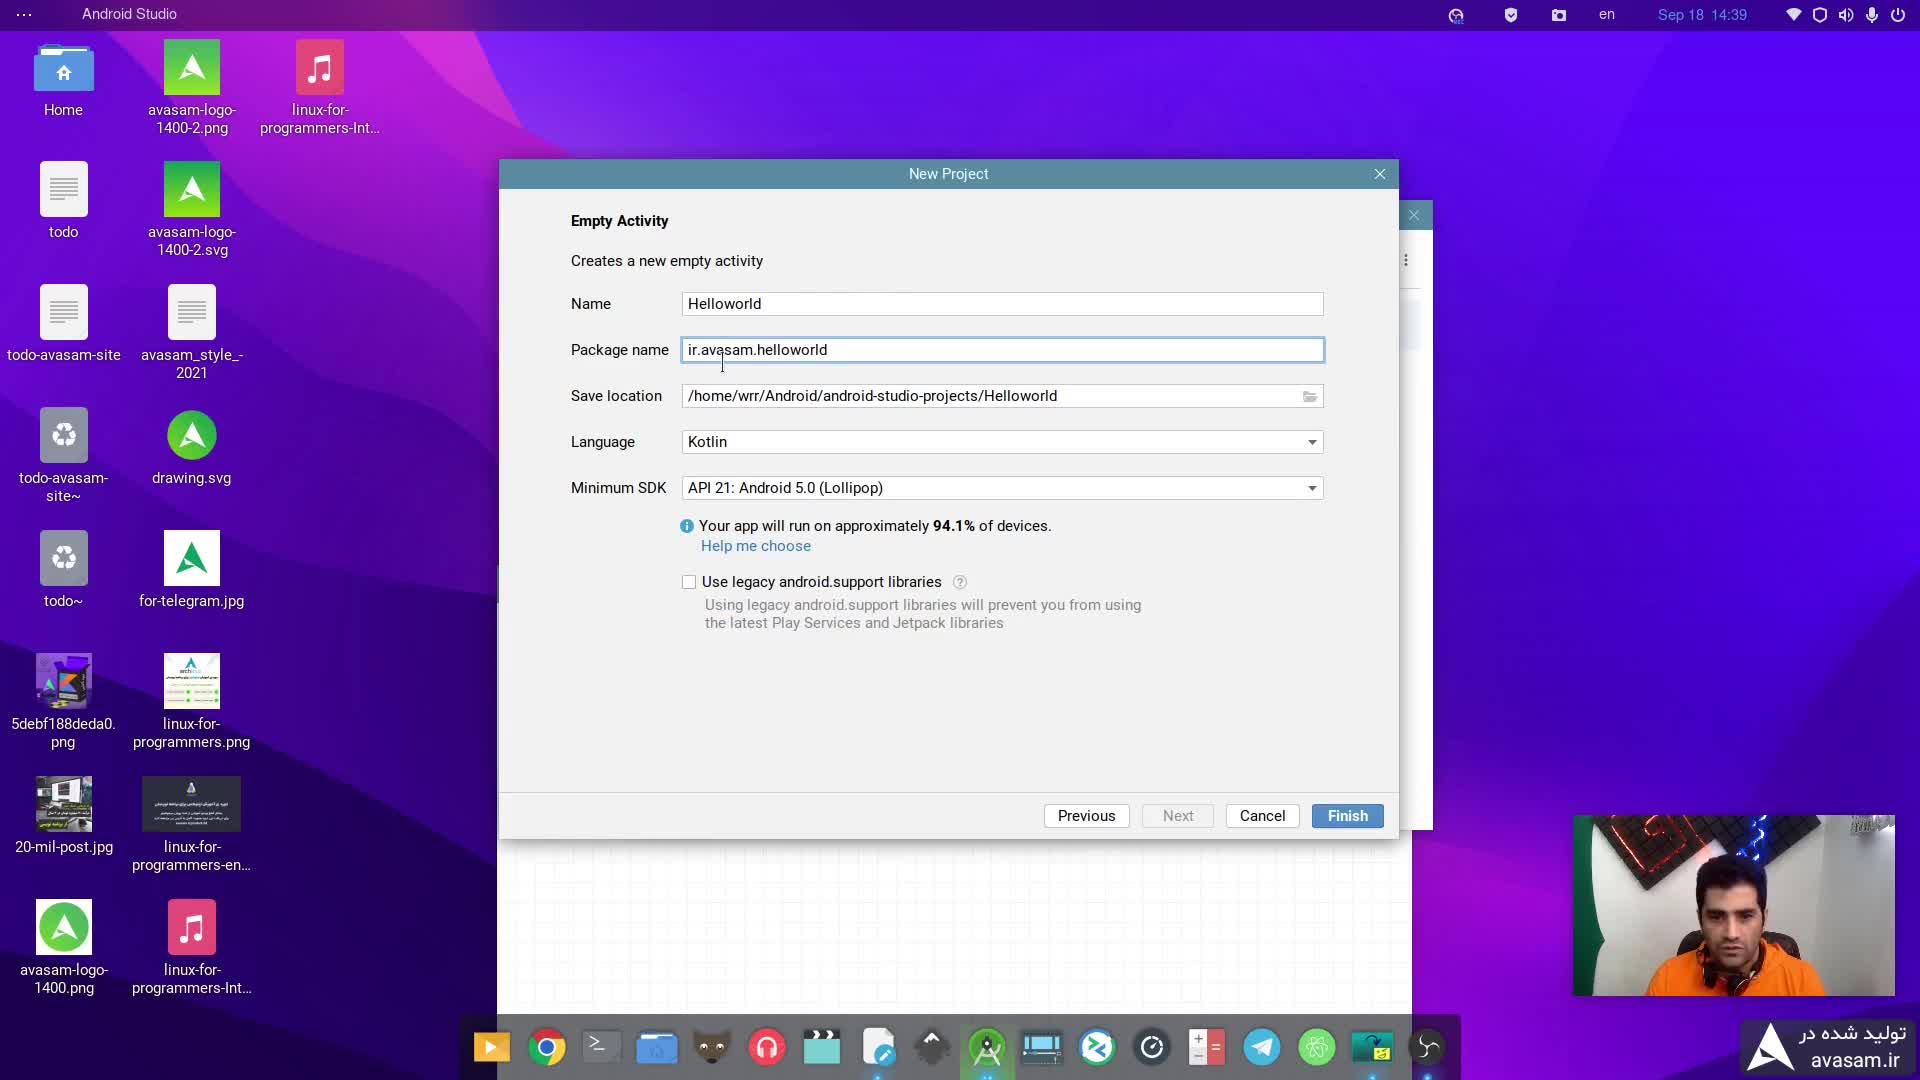Click the Finish button
The height and width of the screenshot is (1080, 1920).
(1347, 816)
